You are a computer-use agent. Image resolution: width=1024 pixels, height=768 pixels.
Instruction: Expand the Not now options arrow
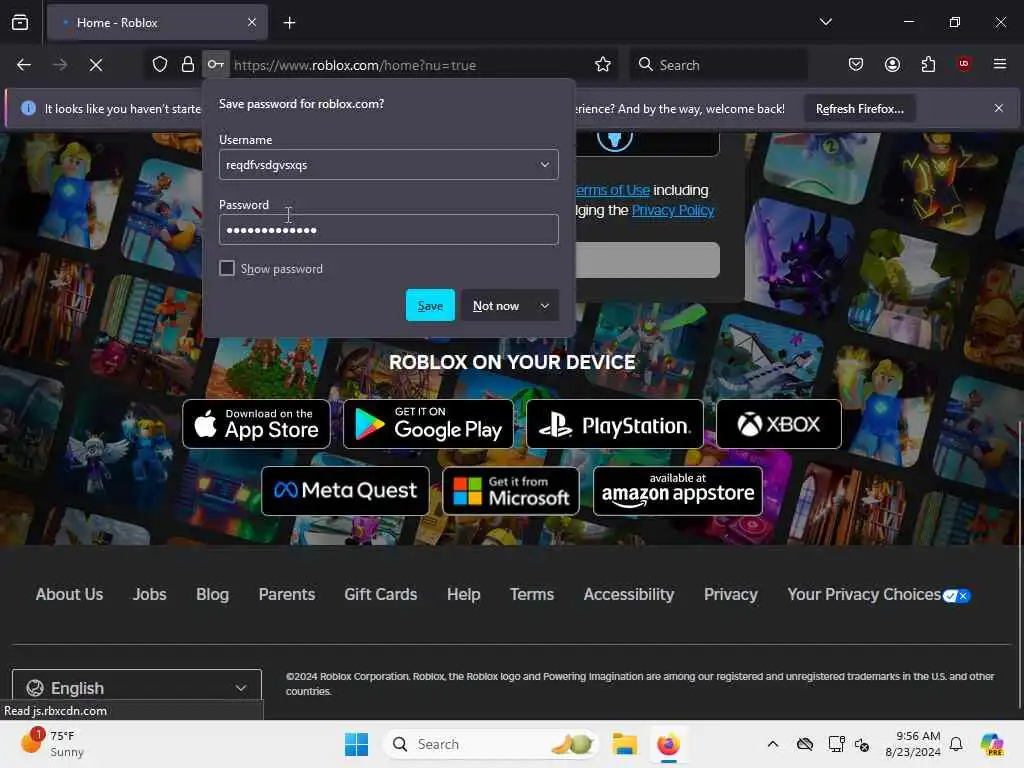point(545,306)
